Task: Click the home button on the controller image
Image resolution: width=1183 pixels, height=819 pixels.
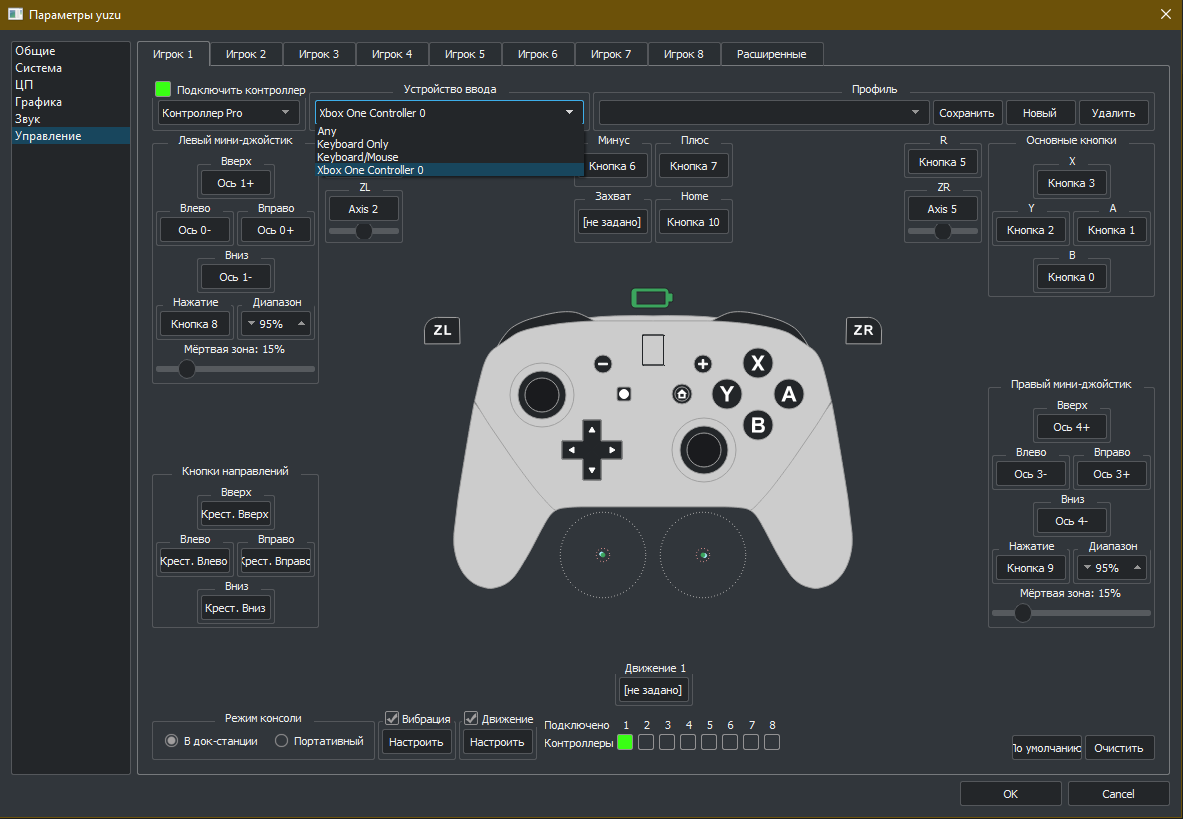Action: click(x=681, y=394)
